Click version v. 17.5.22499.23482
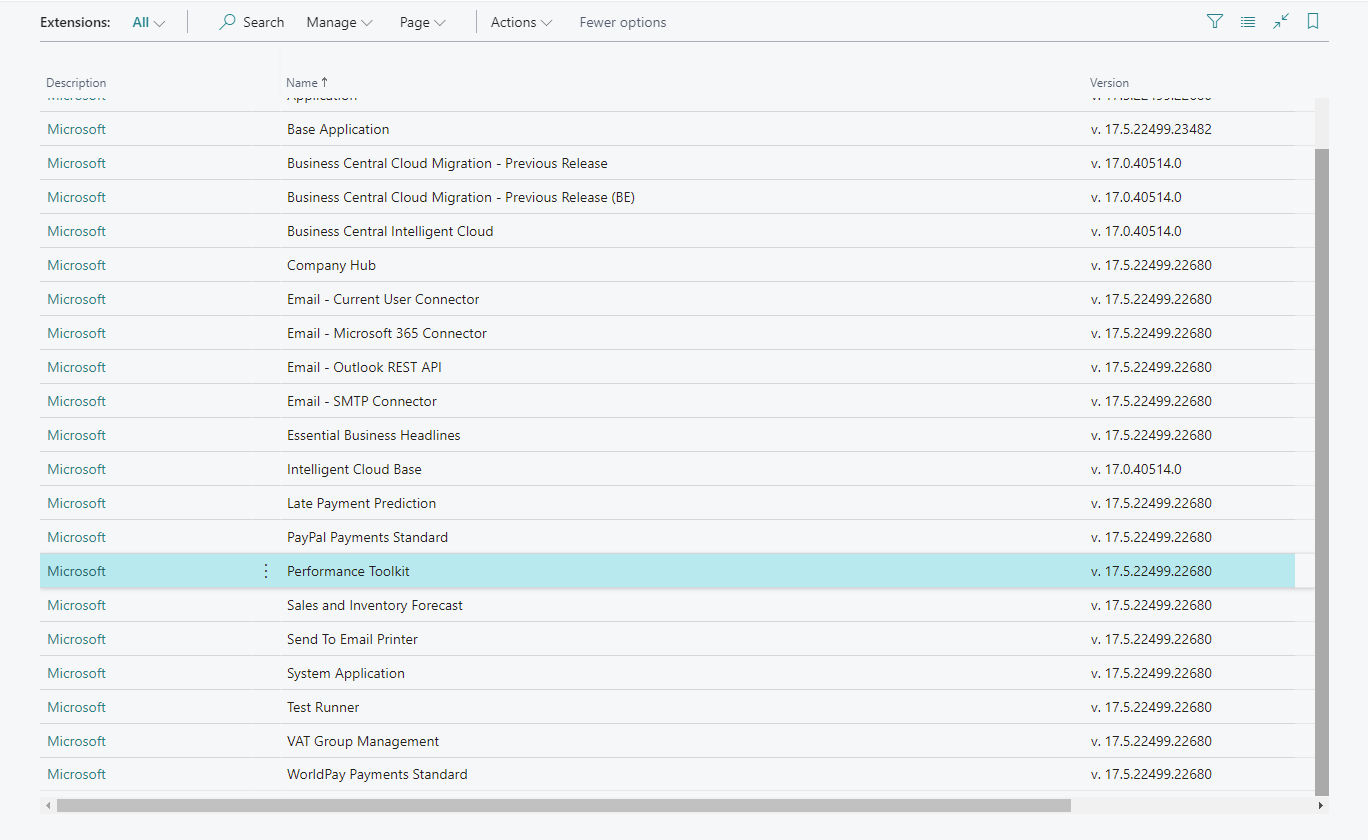The image size is (1368, 840). (1151, 129)
